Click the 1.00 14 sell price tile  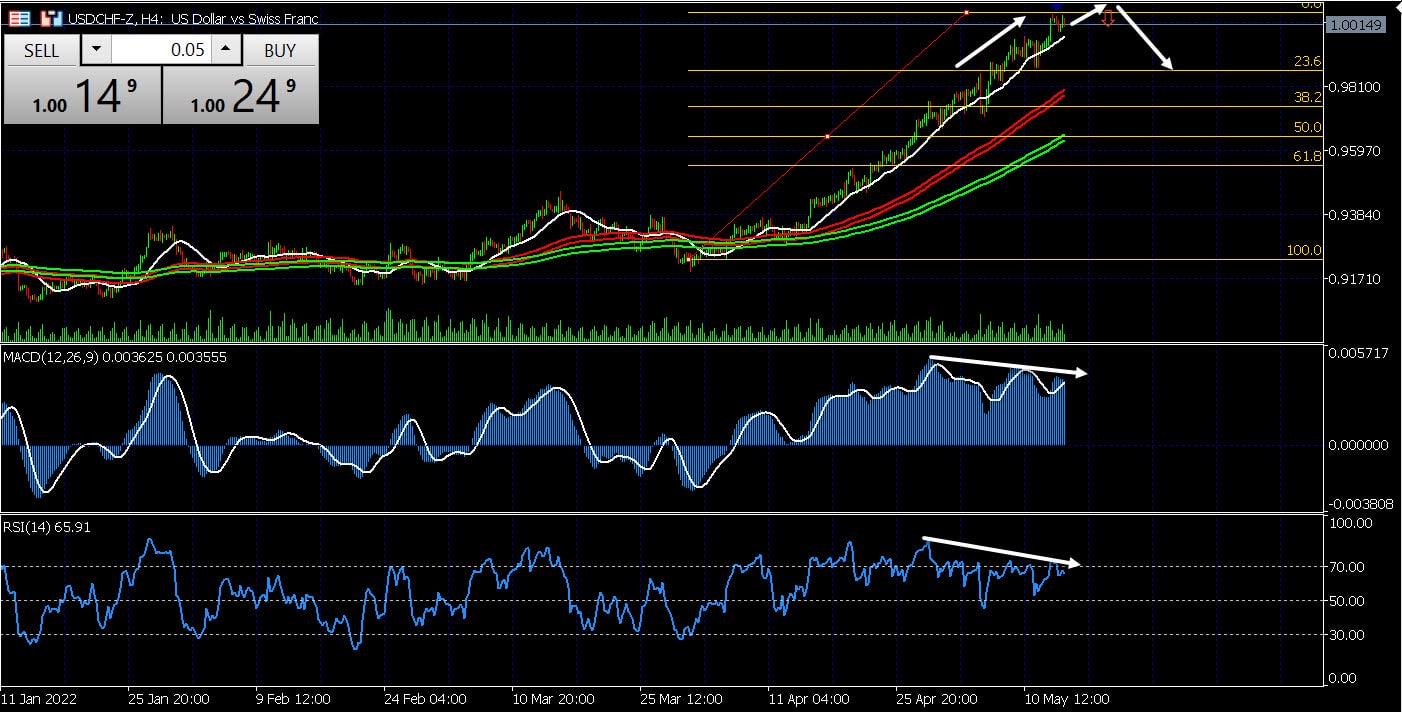coord(82,96)
